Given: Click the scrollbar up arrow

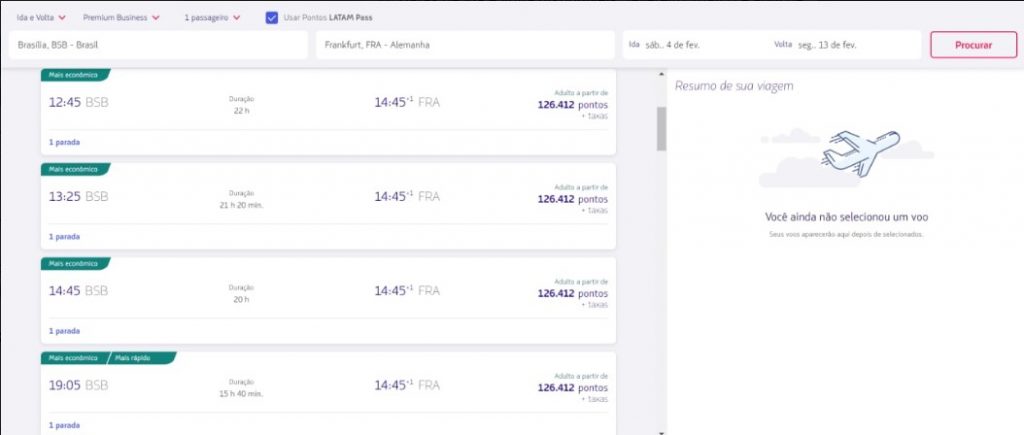Looking at the screenshot, I should (661, 74).
